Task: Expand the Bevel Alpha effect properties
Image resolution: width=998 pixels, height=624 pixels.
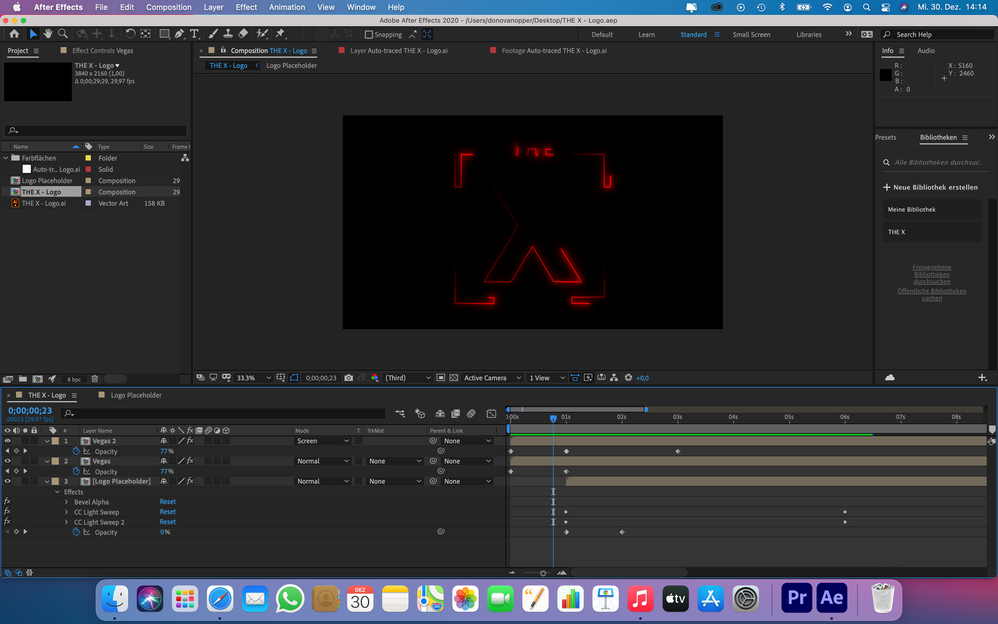Action: click(x=66, y=502)
